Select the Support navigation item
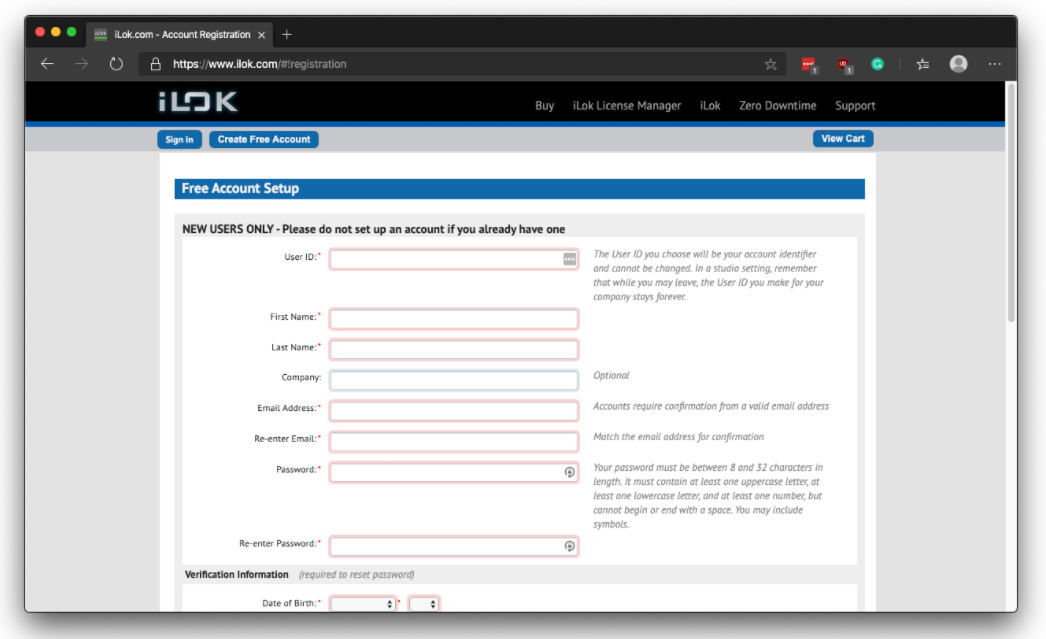The height and width of the screenshot is (639, 1046). tap(855, 106)
